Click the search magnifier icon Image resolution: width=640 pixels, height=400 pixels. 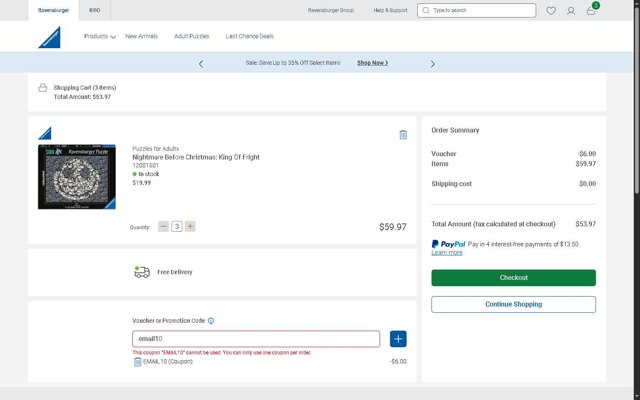(426, 11)
